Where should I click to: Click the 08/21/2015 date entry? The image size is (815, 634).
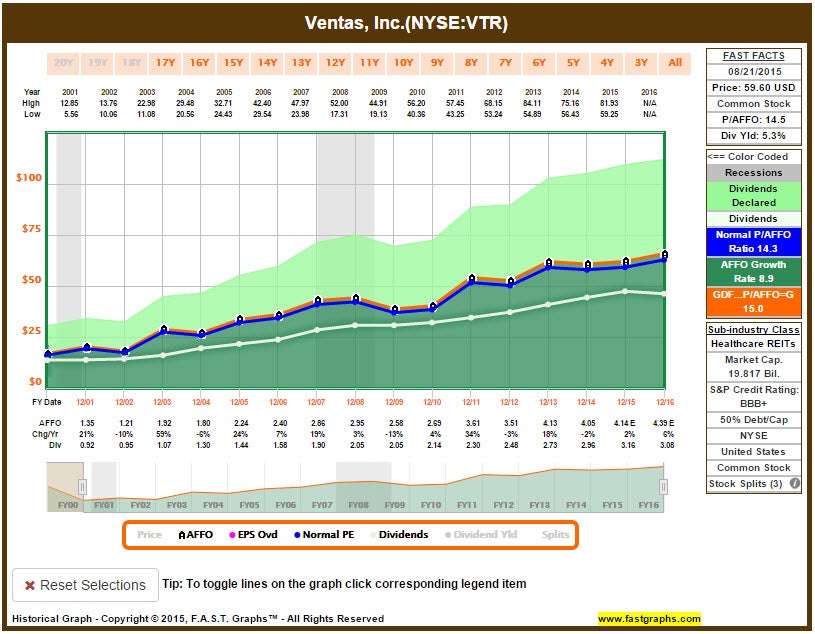click(x=754, y=72)
